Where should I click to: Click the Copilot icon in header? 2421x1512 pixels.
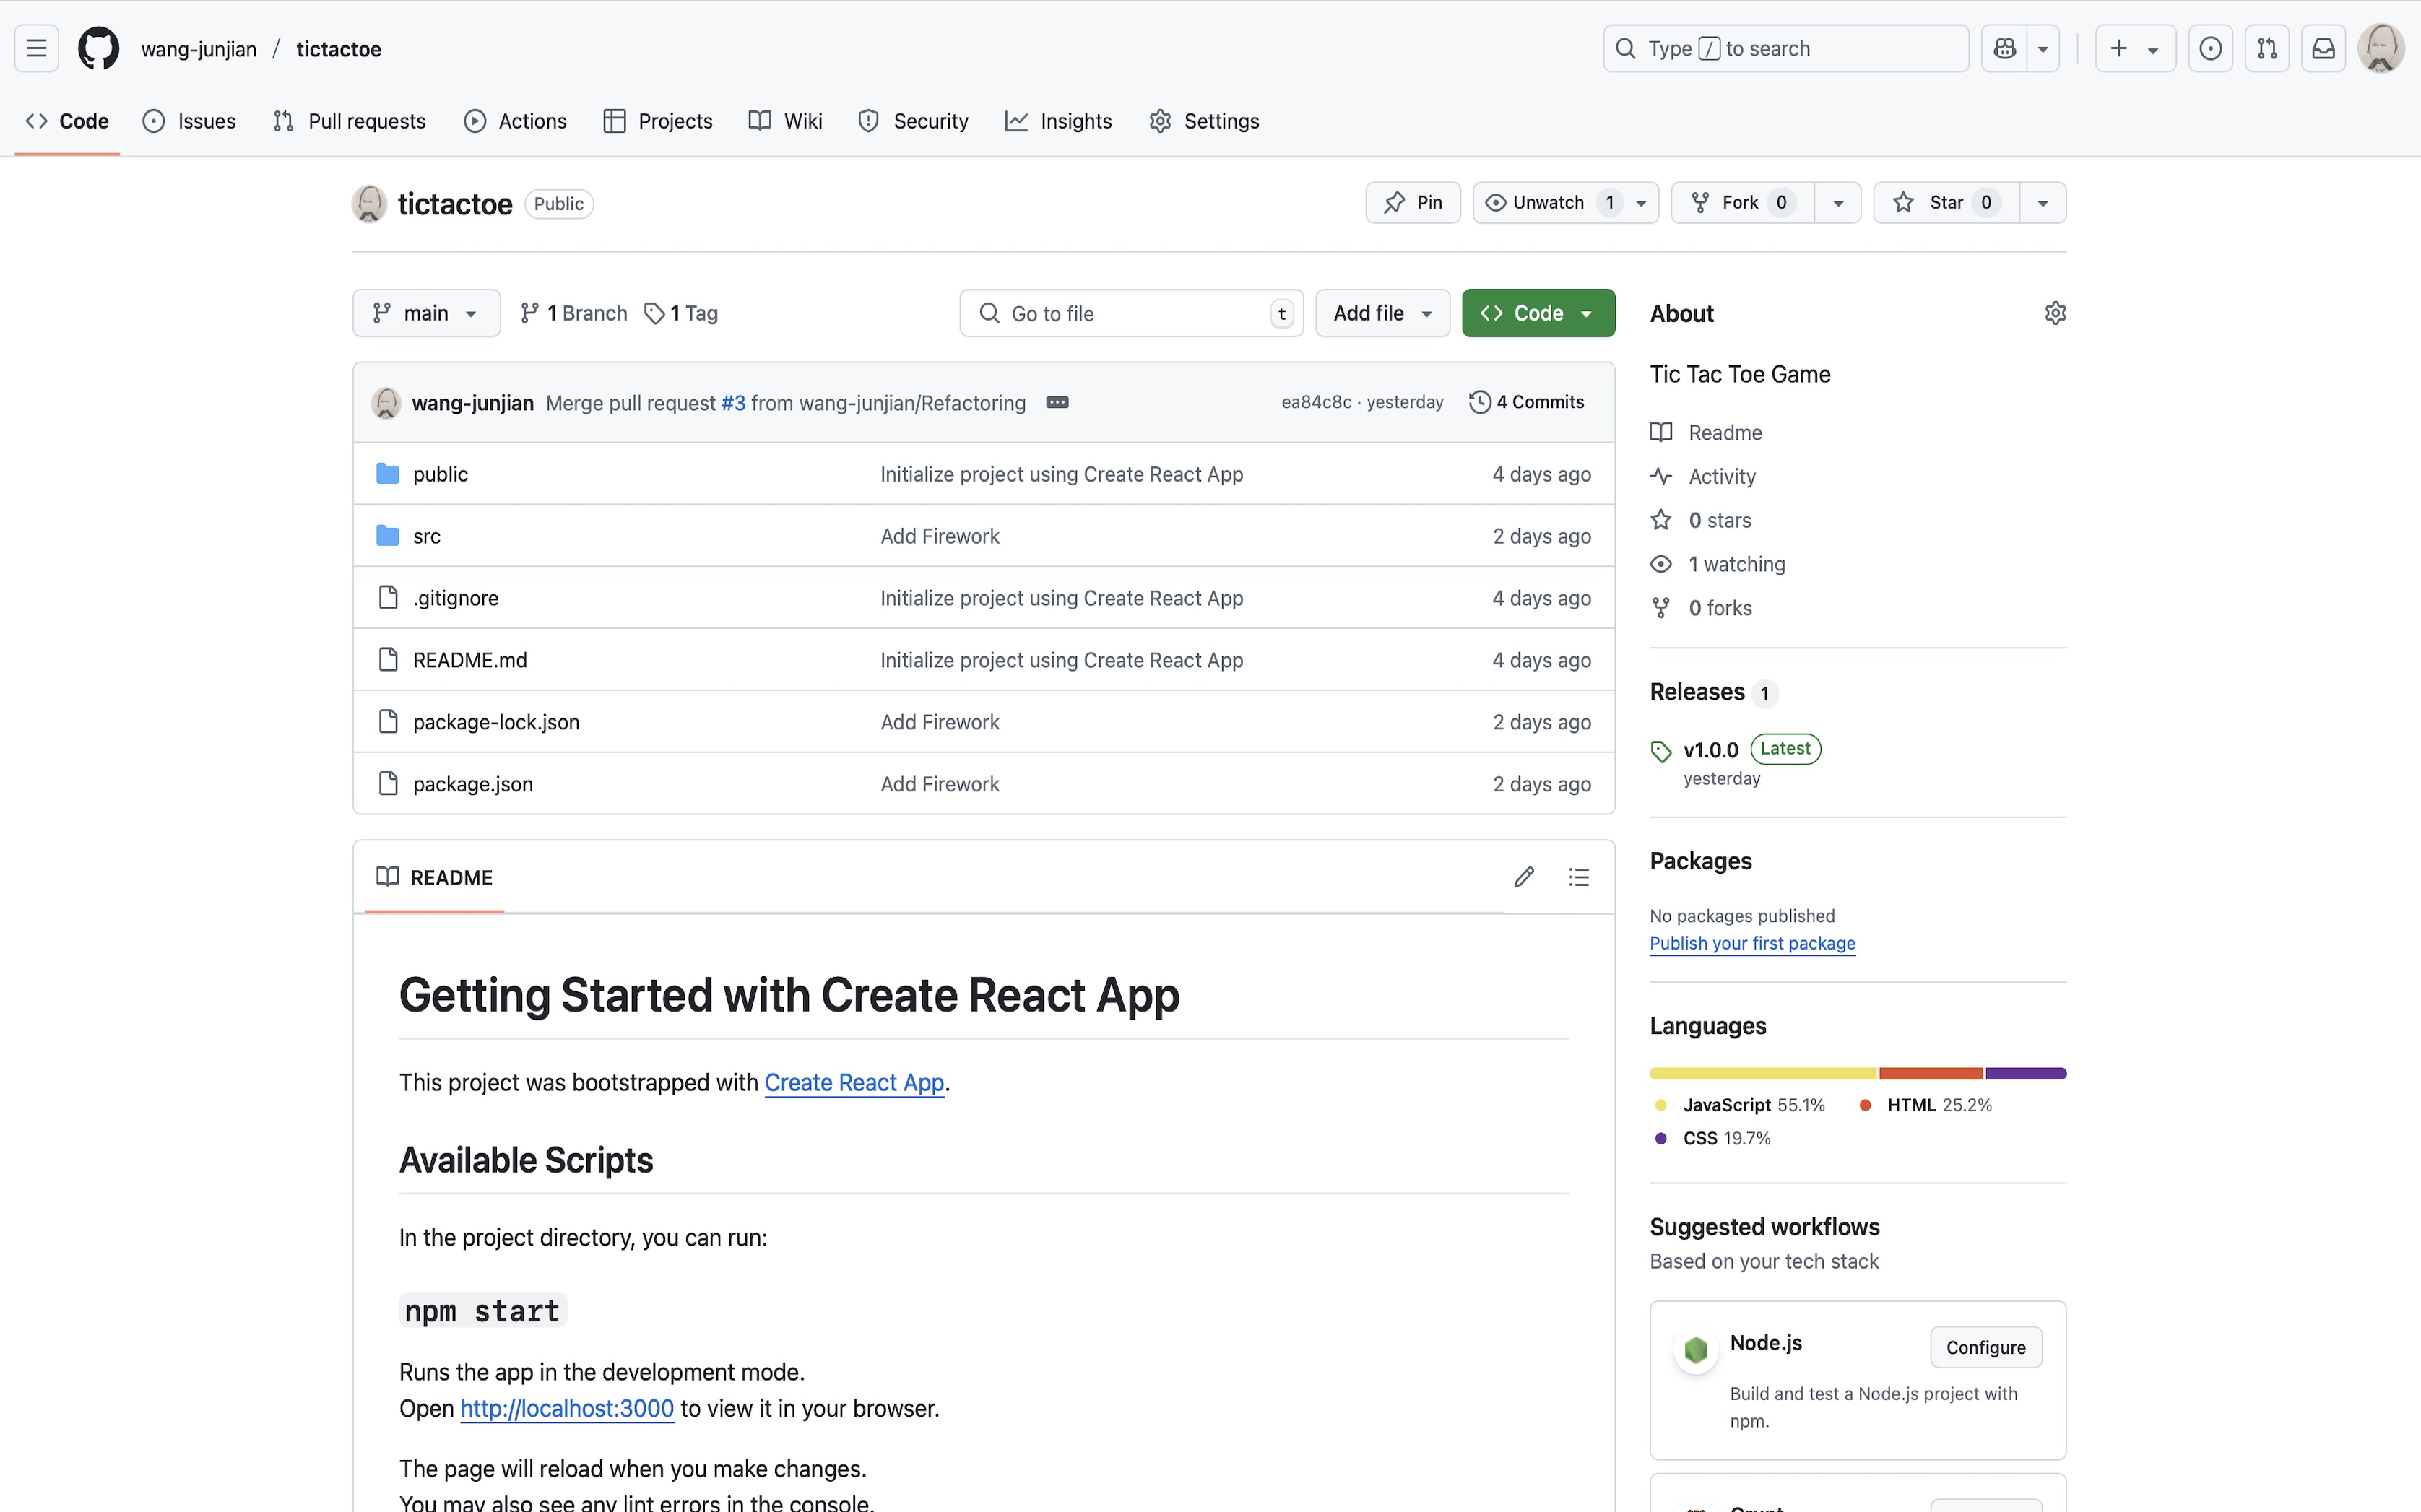coord(2004,48)
